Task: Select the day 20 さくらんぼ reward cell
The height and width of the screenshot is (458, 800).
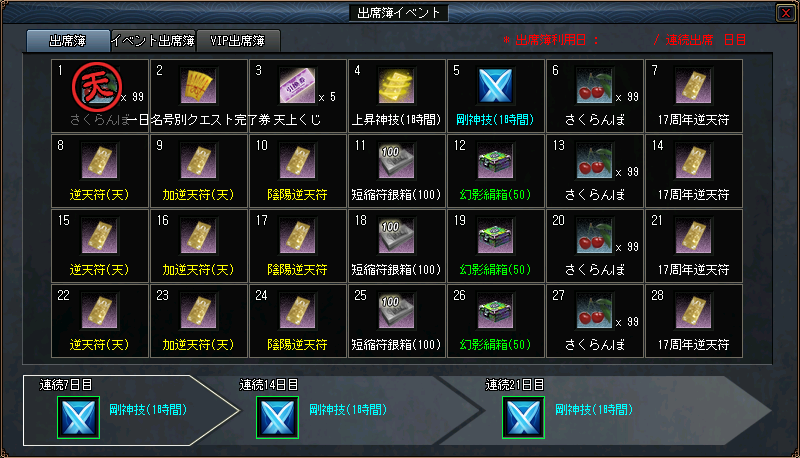Action: (x=595, y=246)
